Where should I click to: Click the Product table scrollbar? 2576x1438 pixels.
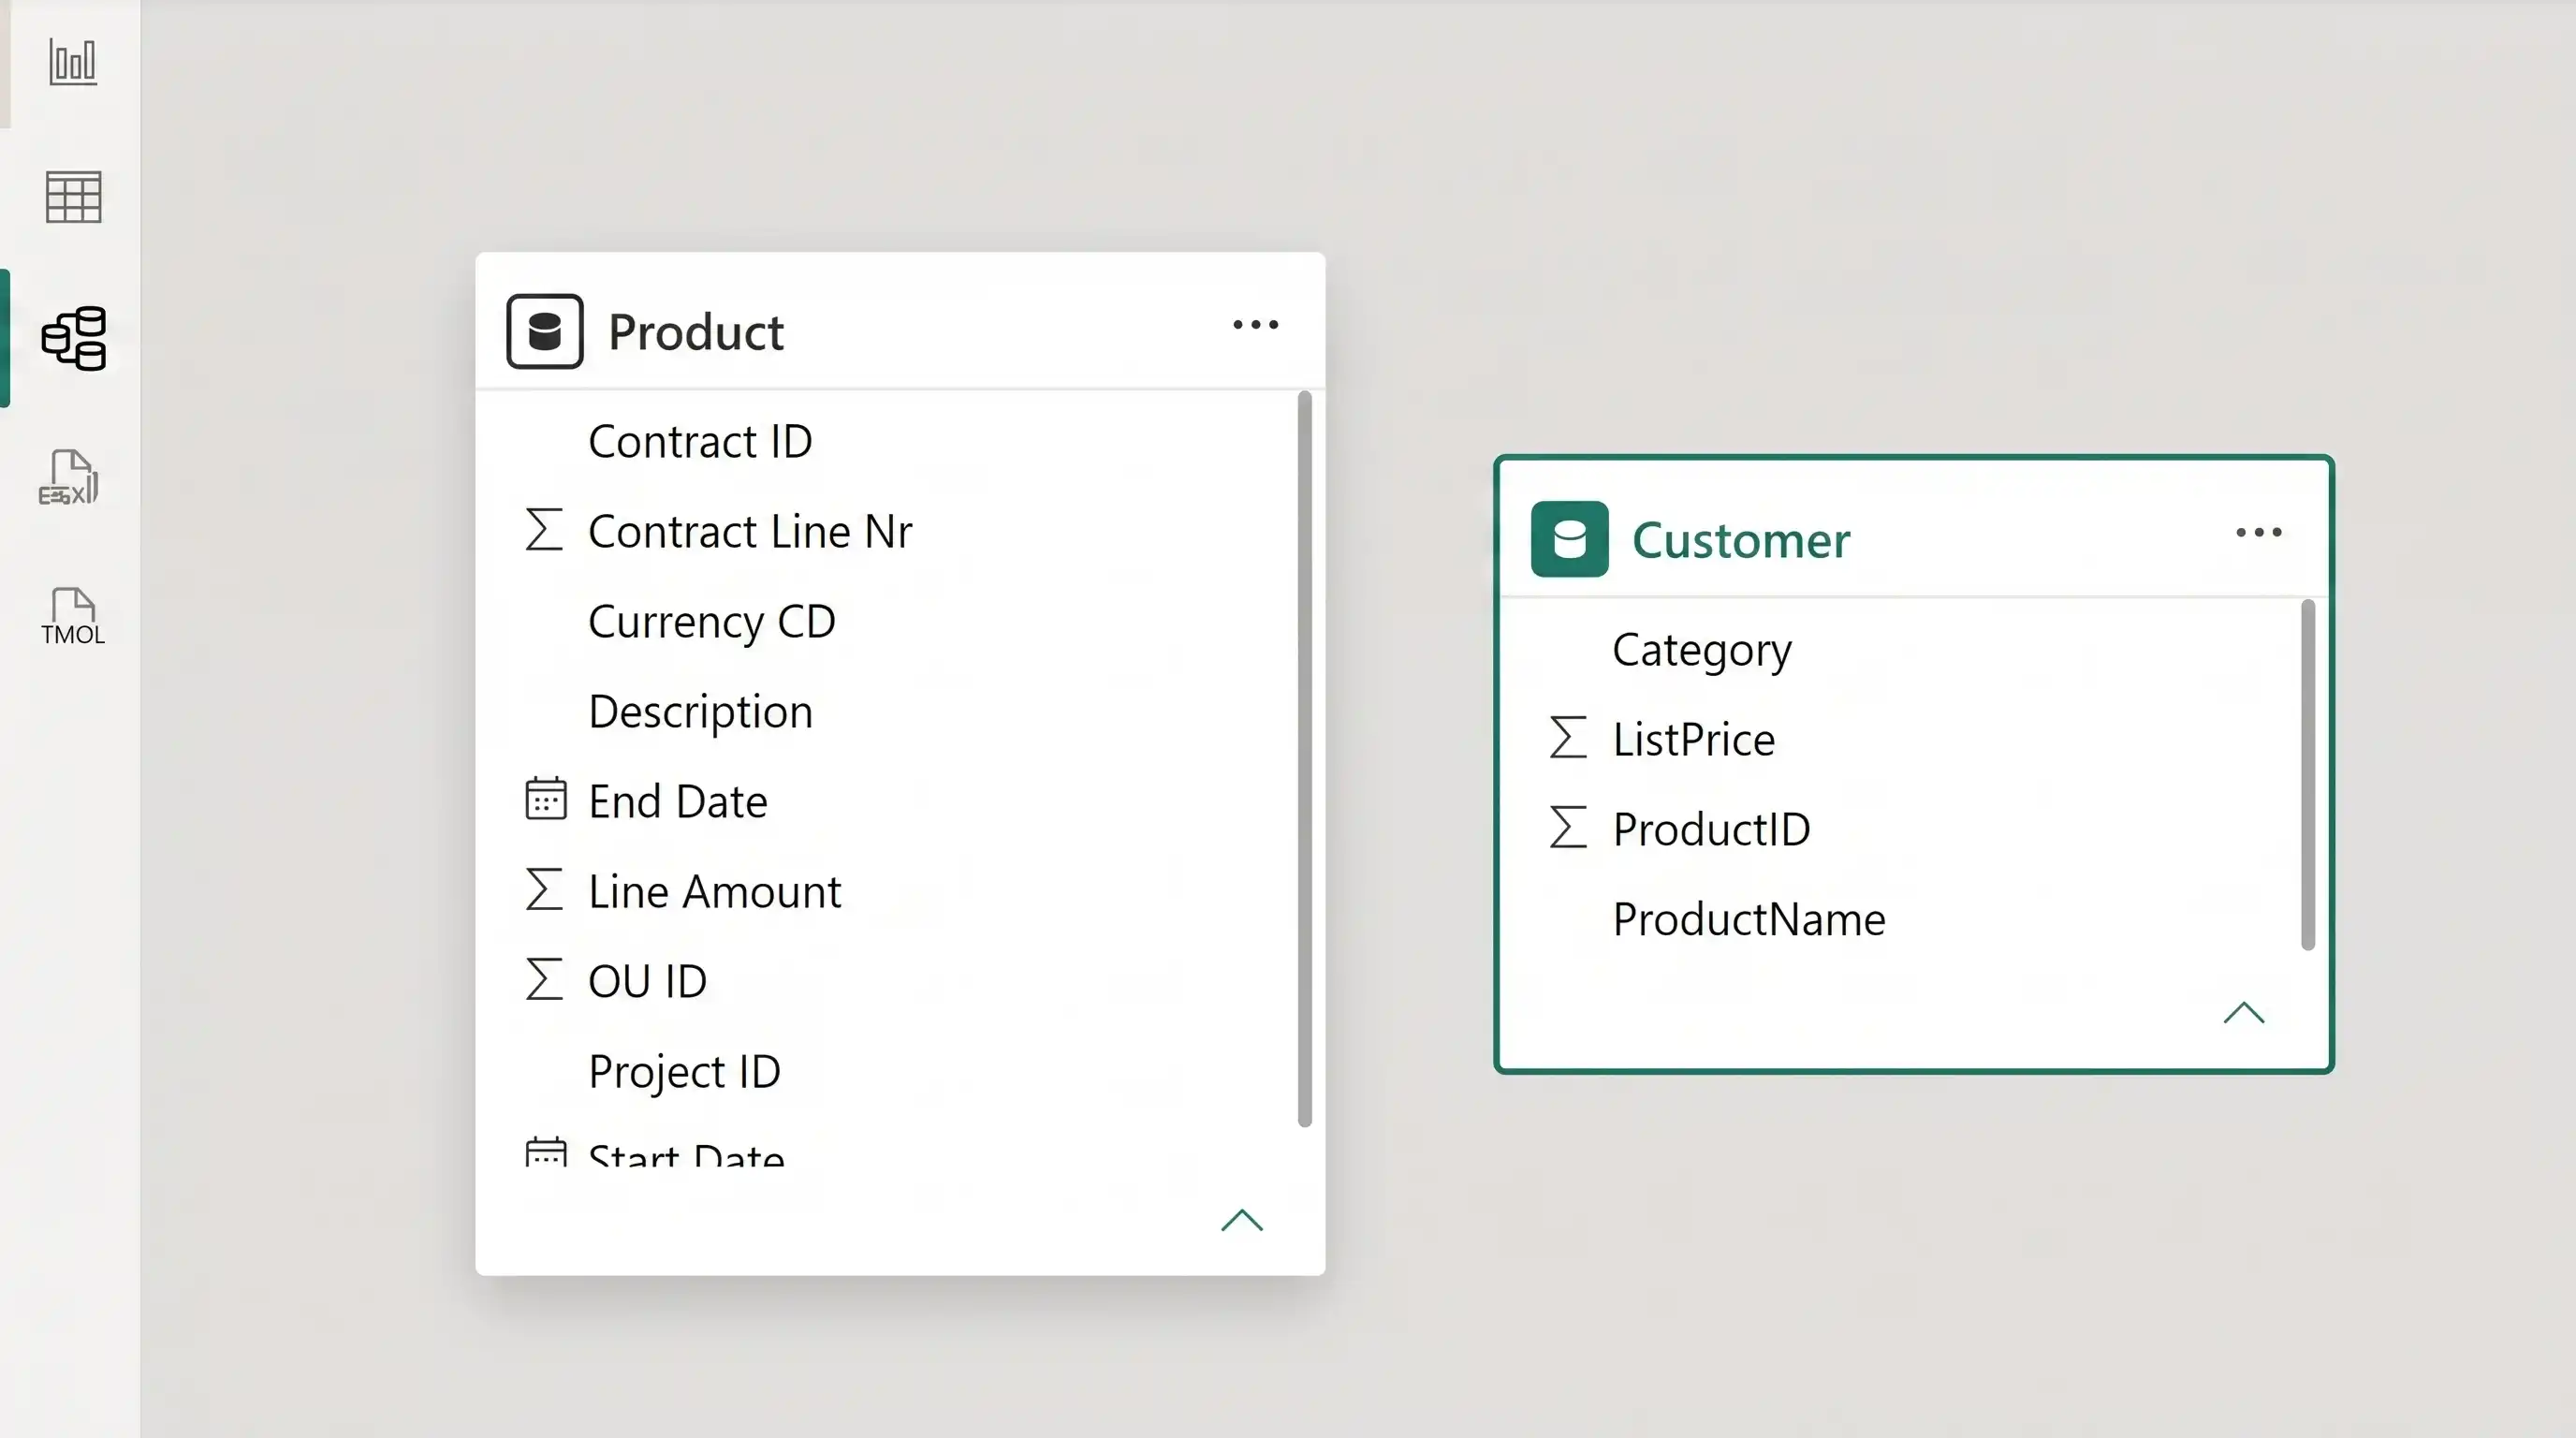(1304, 759)
